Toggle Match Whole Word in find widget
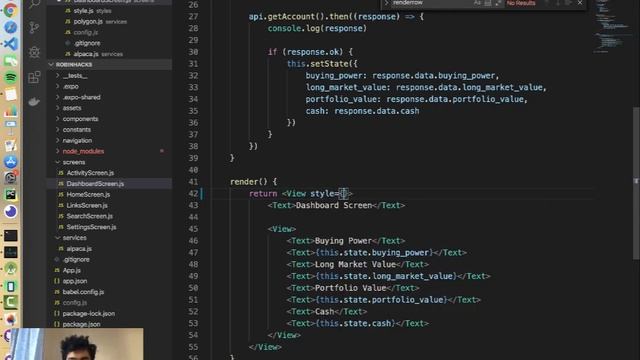This screenshot has height=360, width=640. point(488,3)
